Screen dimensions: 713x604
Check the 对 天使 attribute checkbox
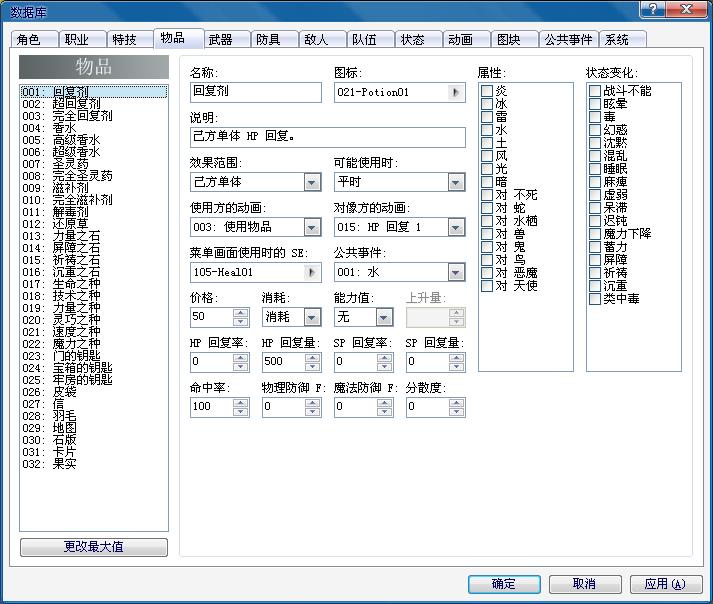pos(487,286)
